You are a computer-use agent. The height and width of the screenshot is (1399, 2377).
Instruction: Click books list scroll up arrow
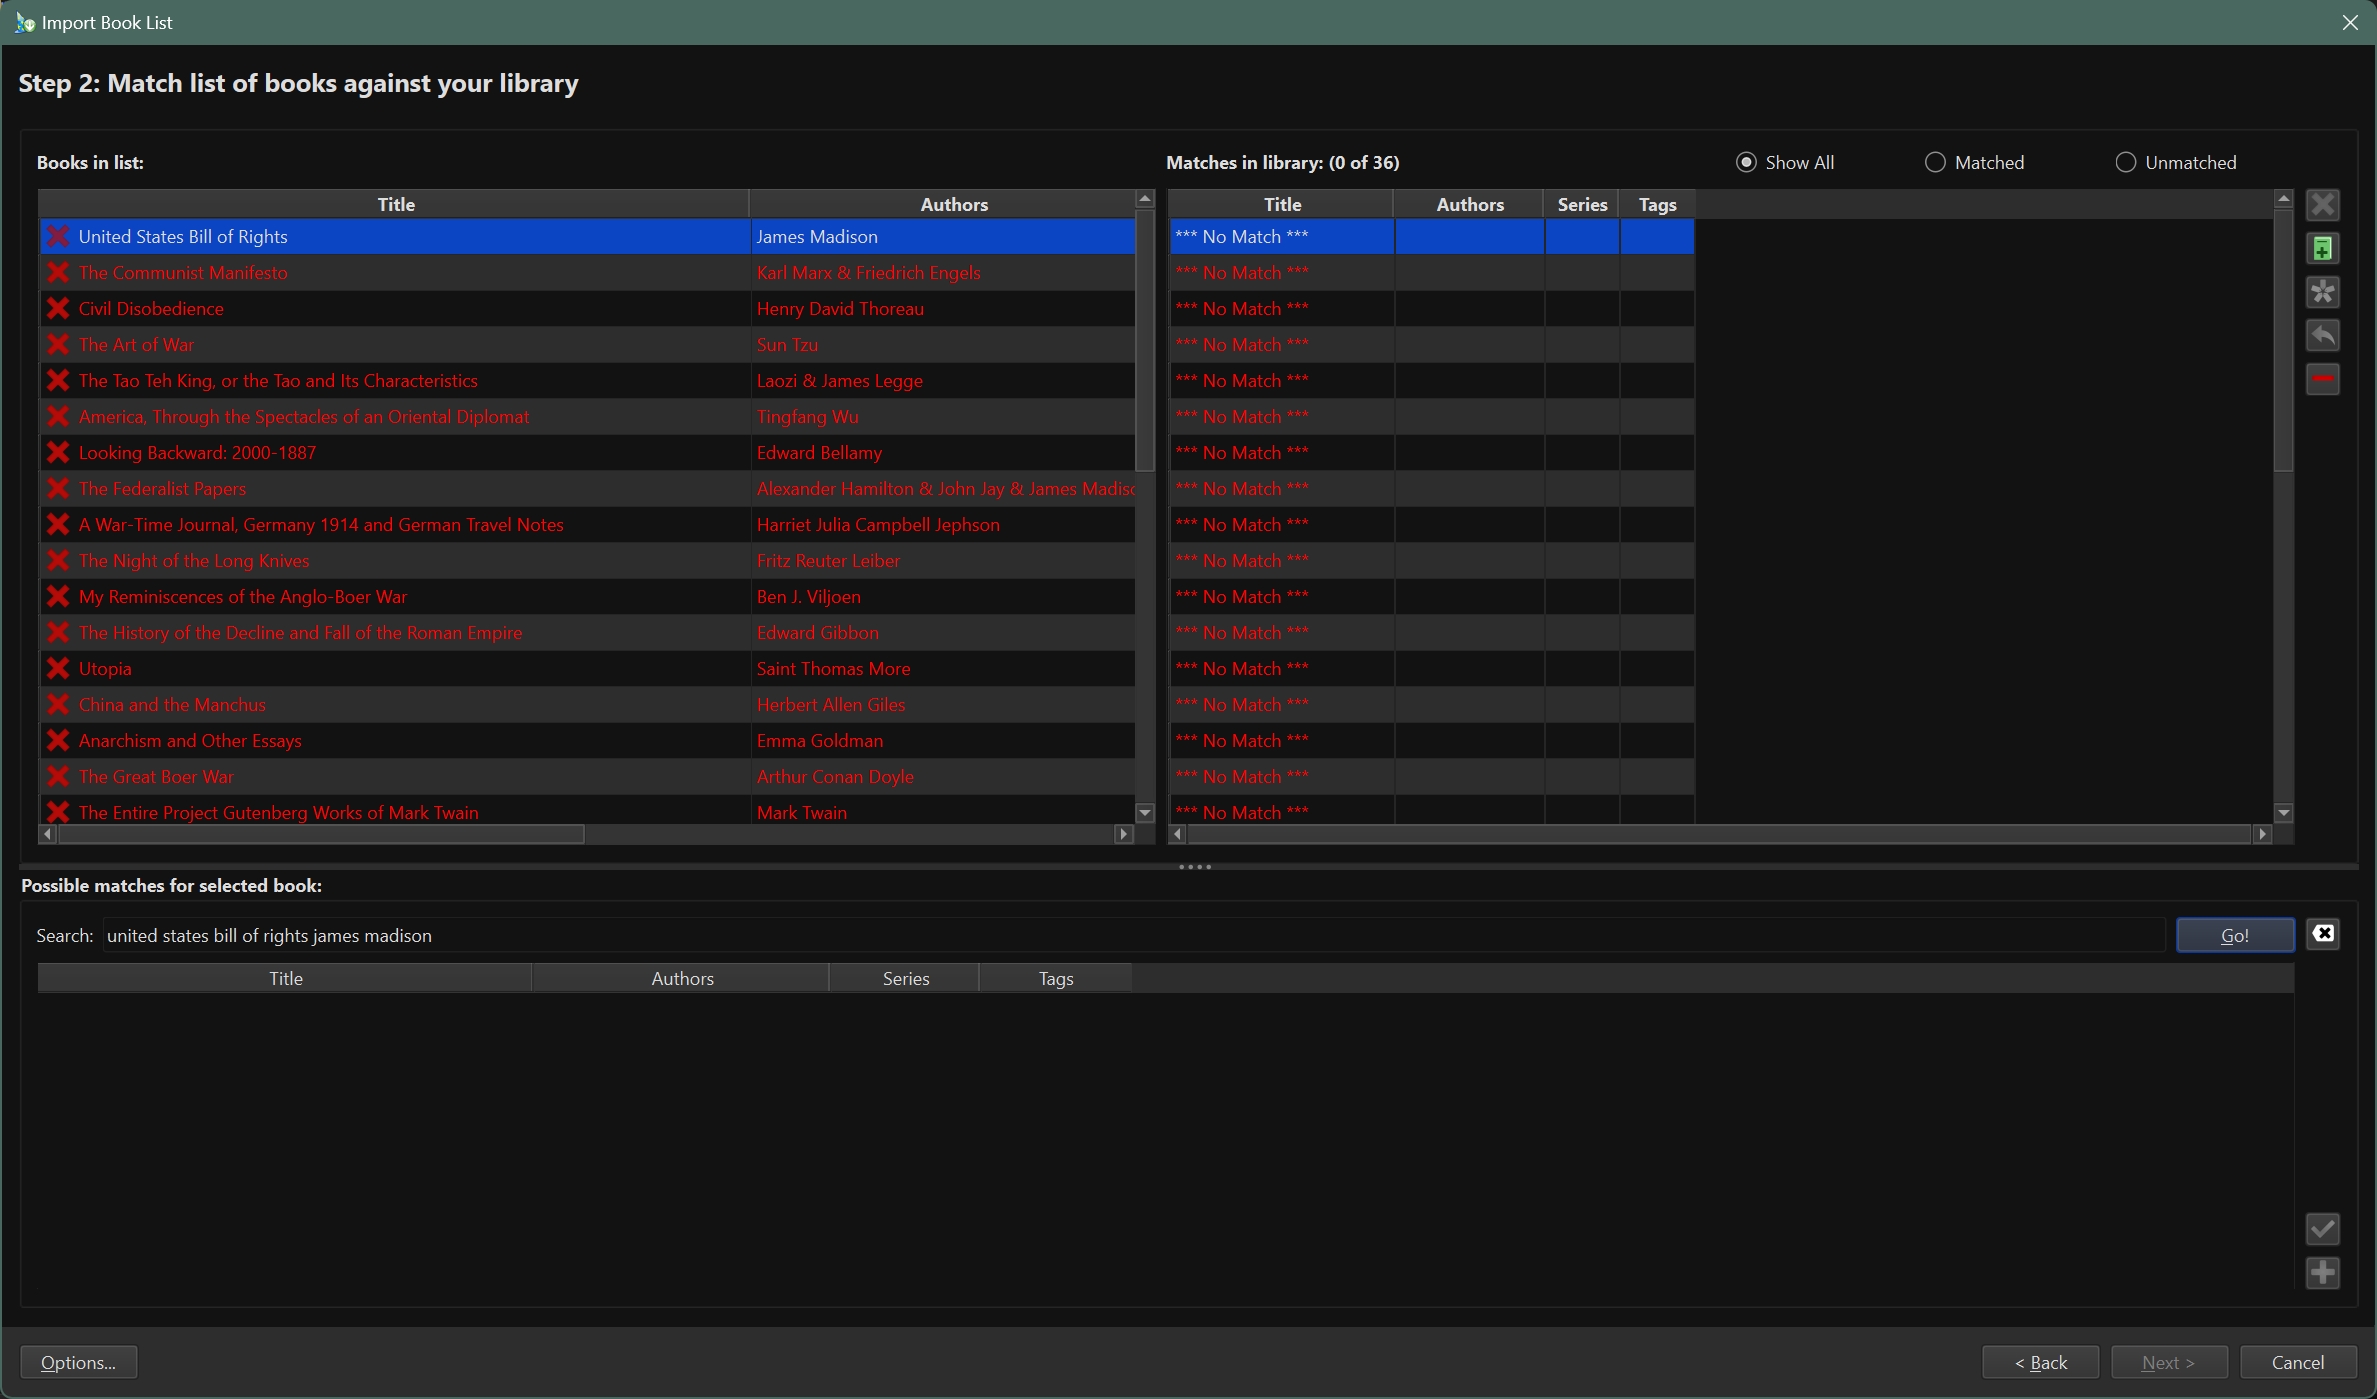(x=1145, y=199)
